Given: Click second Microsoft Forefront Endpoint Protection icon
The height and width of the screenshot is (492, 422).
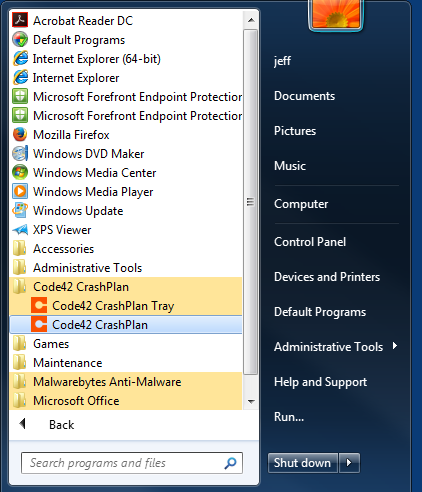Looking at the screenshot, I should click(x=20, y=115).
